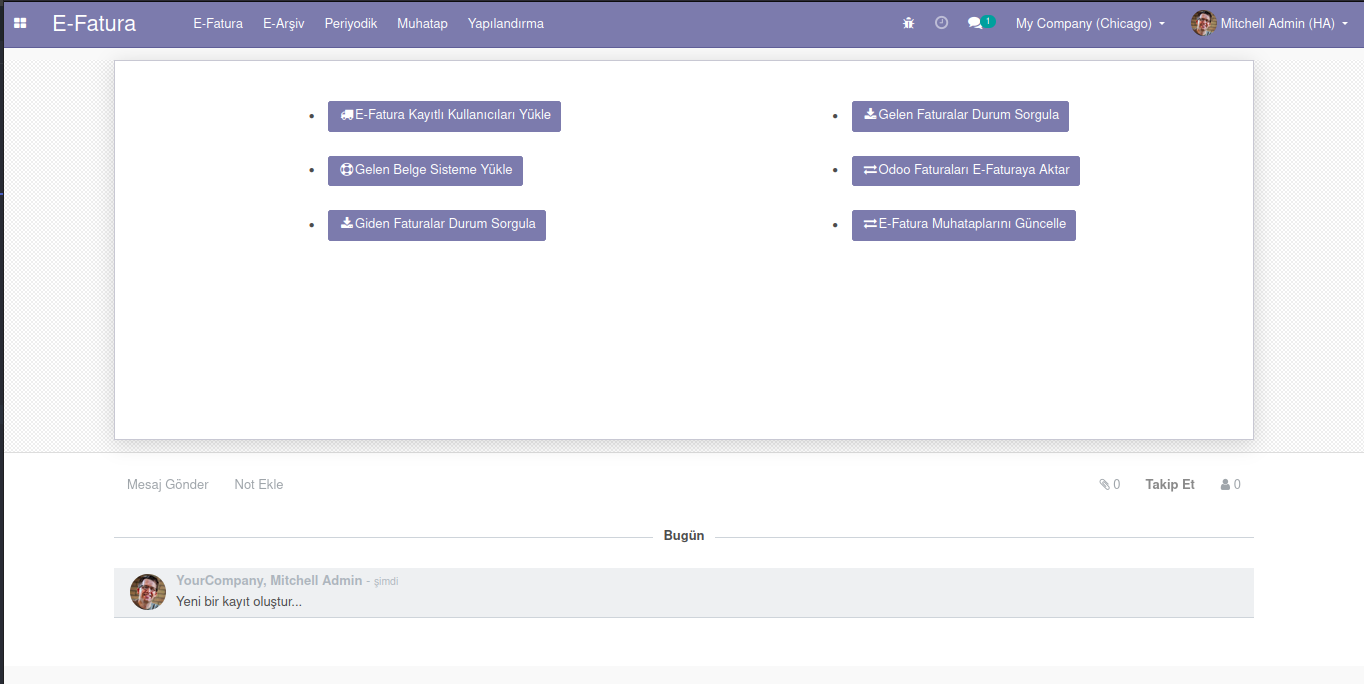
Task: Click Mesaj Gönder link
Action: click(167, 485)
